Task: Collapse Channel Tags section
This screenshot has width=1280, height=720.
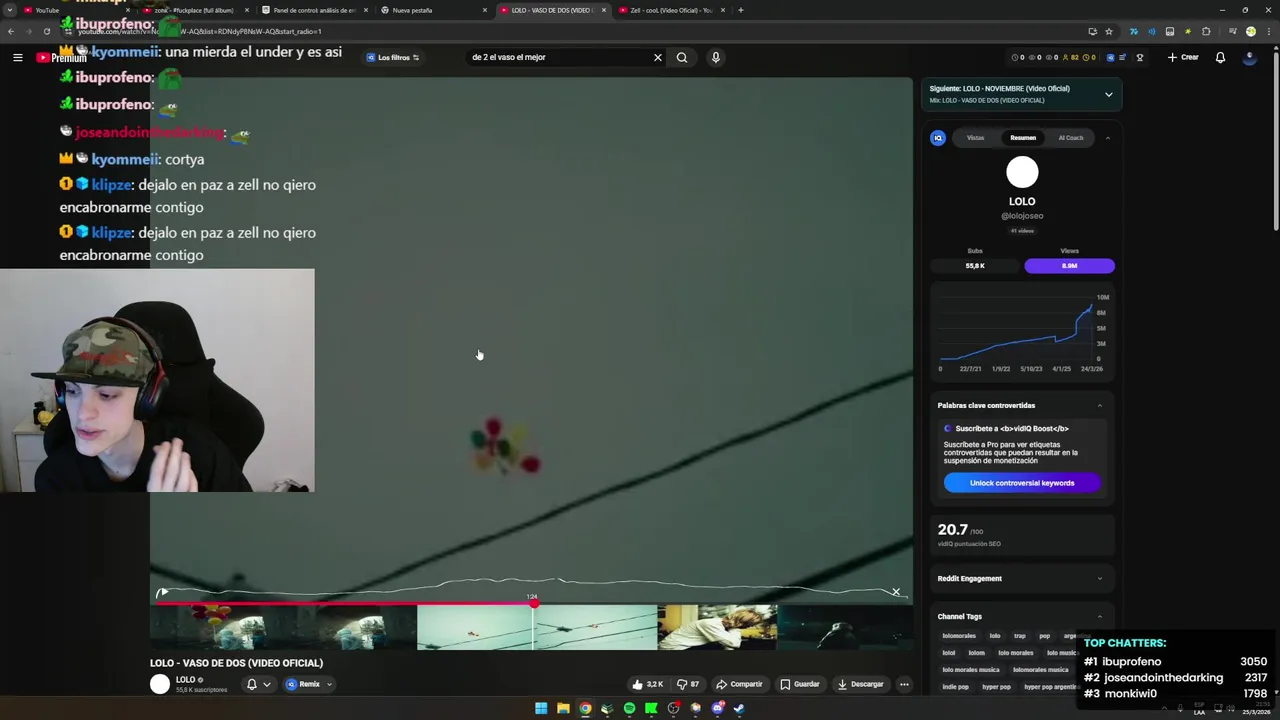Action: pos(1100,616)
